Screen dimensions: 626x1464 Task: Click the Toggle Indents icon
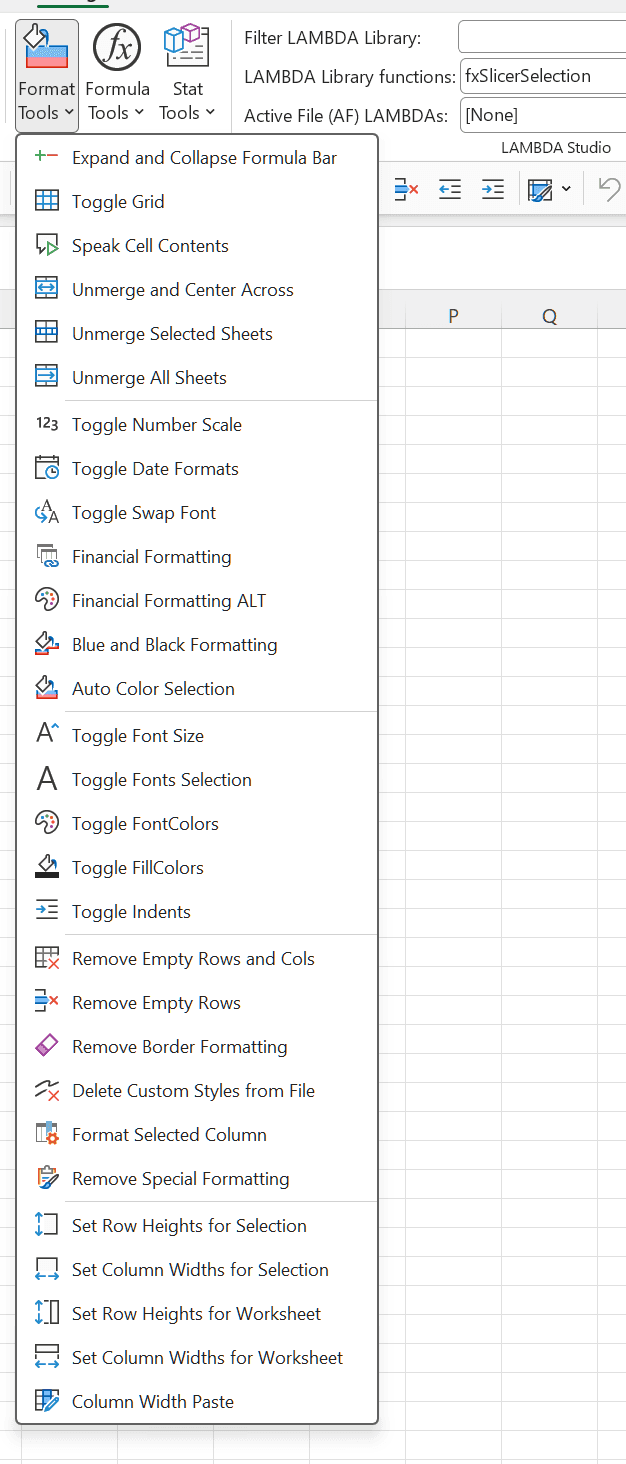(x=47, y=911)
